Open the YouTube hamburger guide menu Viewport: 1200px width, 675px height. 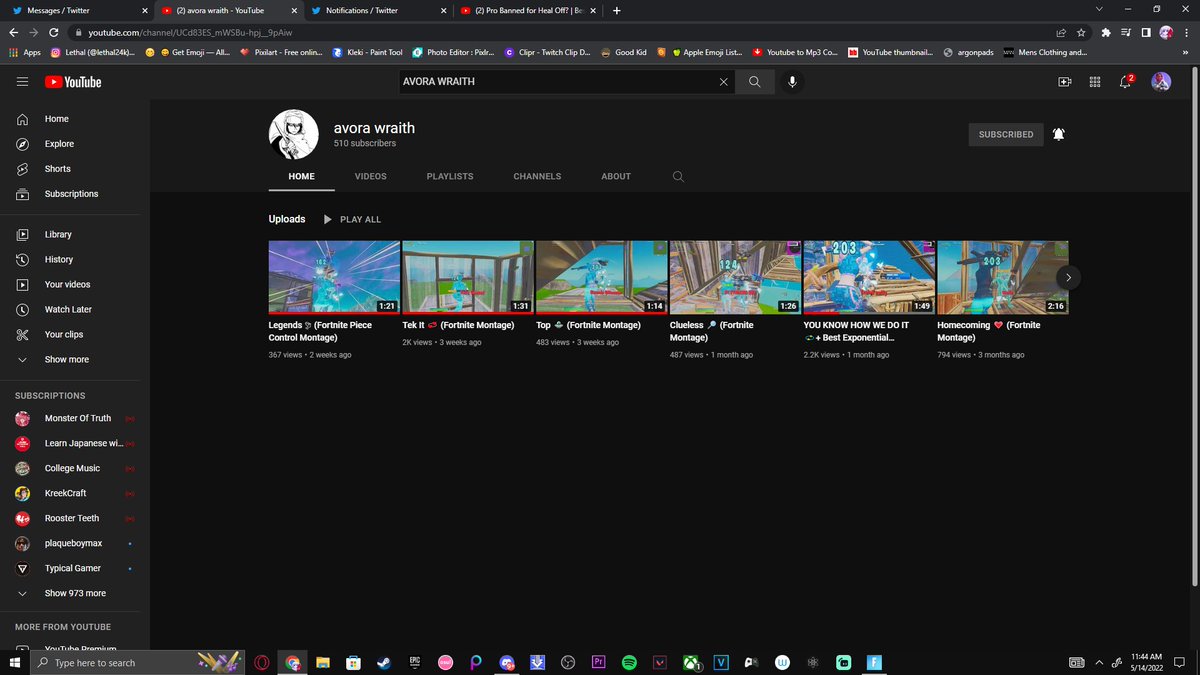(x=22, y=82)
